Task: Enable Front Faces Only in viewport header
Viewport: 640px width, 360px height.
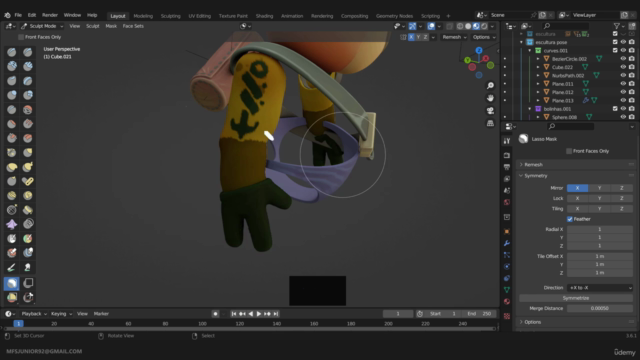Action: click(21, 37)
